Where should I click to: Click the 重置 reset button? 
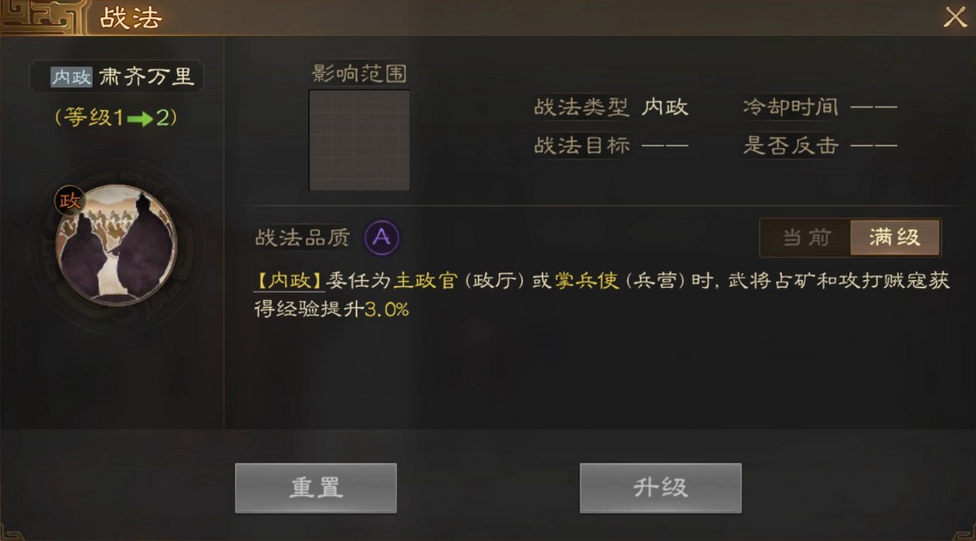(x=316, y=488)
